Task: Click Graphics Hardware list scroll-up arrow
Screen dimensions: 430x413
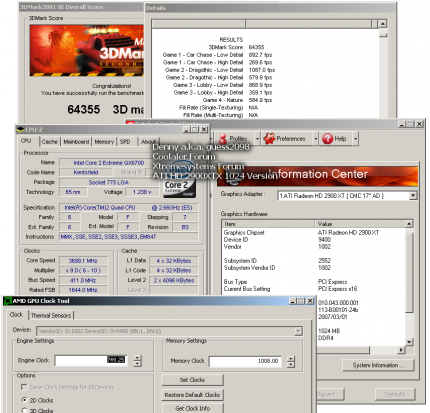Action: click(x=409, y=223)
